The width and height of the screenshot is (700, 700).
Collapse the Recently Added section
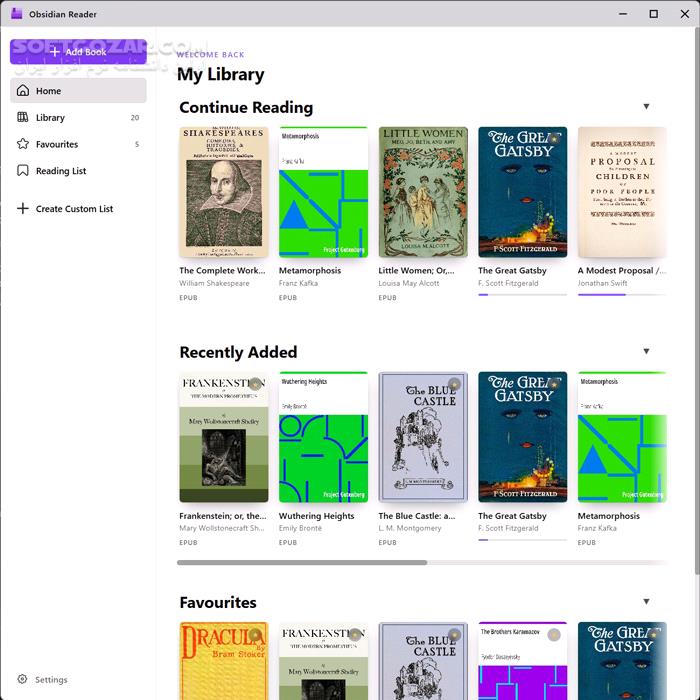pos(646,351)
